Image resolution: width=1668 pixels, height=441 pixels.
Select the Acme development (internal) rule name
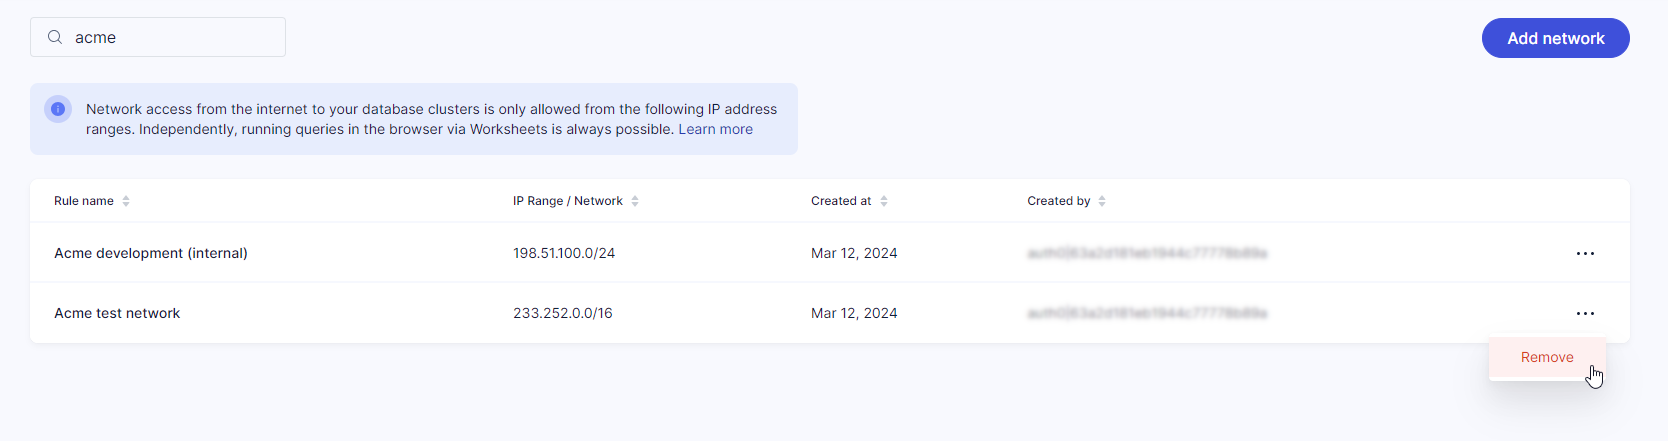click(x=151, y=253)
